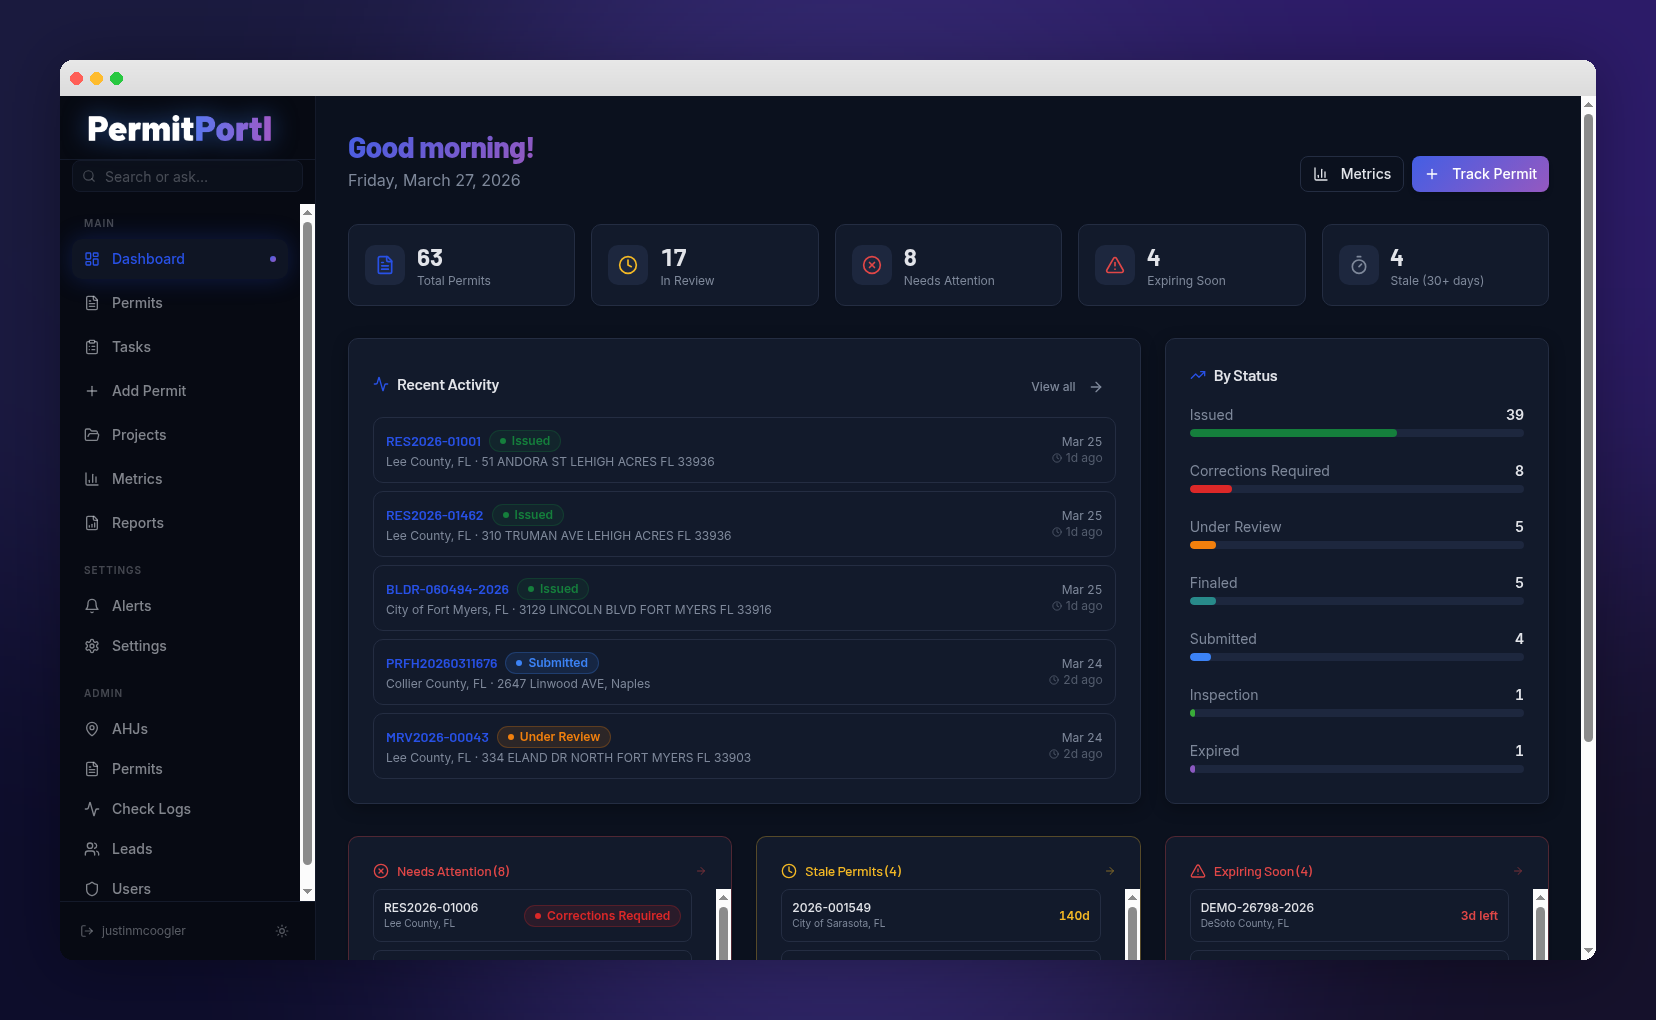Open expiring permit DEMO-26798-2026
Image resolution: width=1656 pixels, height=1020 pixels.
[x=1349, y=915]
